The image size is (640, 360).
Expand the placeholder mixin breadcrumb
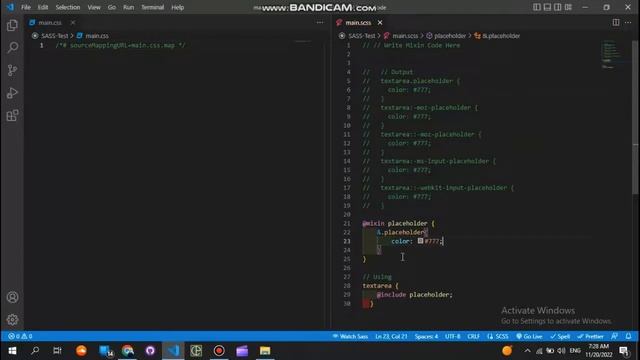(450, 36)
